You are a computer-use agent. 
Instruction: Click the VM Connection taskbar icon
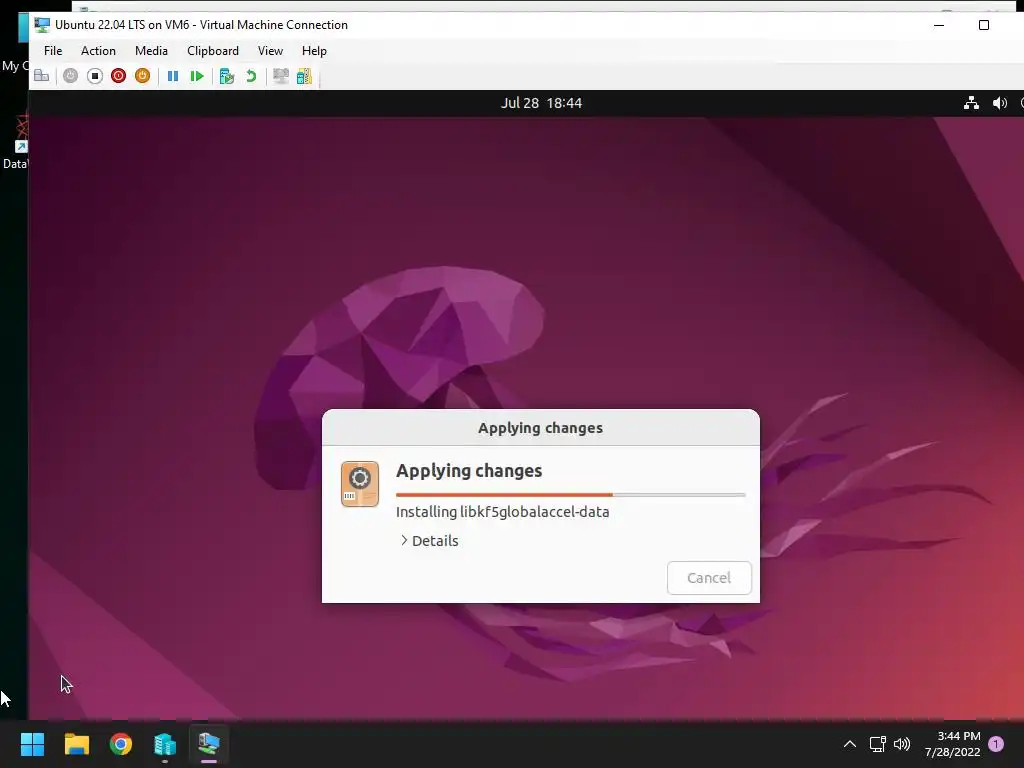click(x=209, y=744)
